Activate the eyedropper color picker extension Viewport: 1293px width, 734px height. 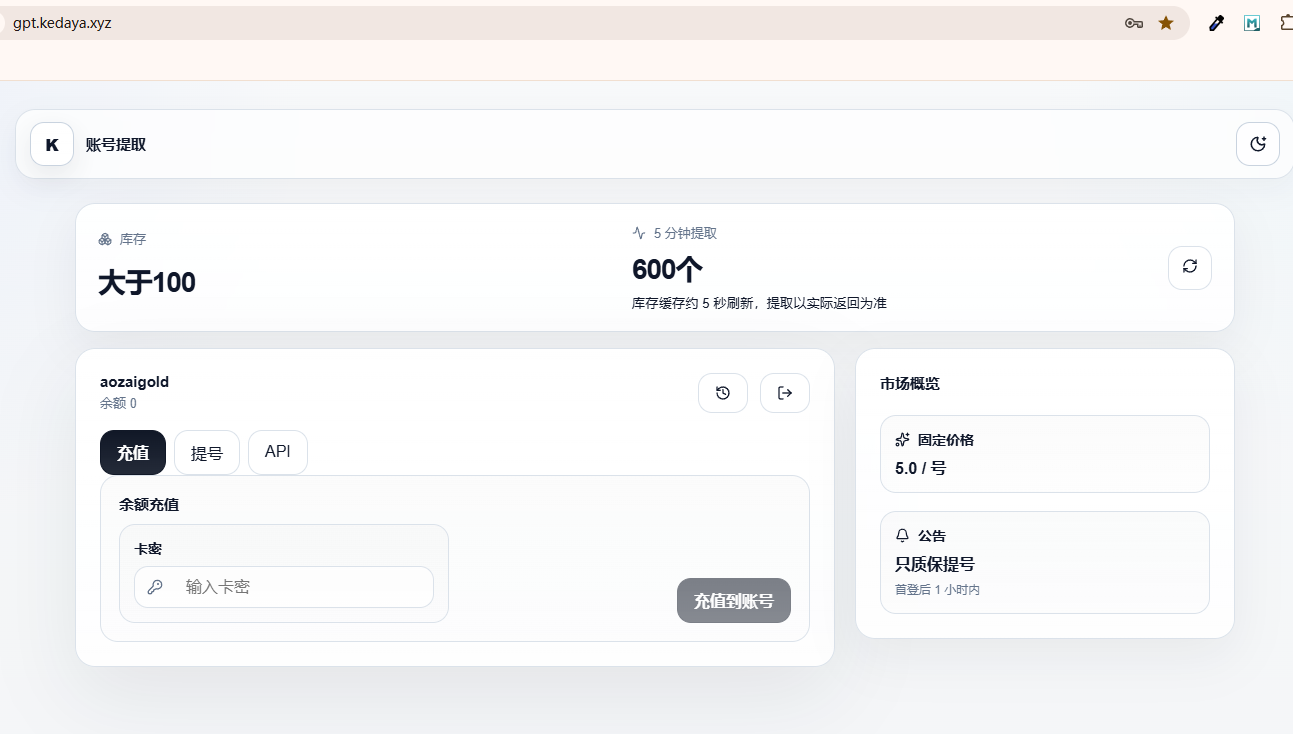coord(1216,23)
